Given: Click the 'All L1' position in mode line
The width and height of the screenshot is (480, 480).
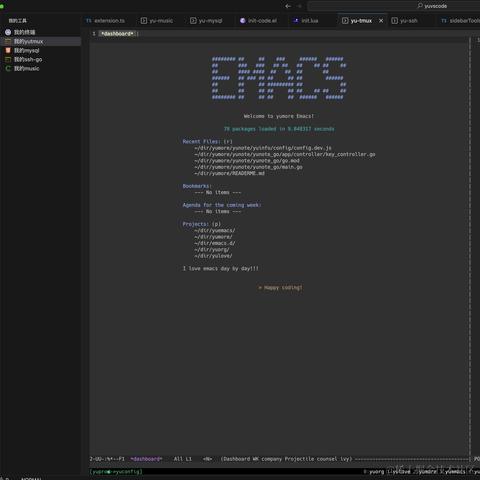Looking at the screenshot, I should [183, 459].
